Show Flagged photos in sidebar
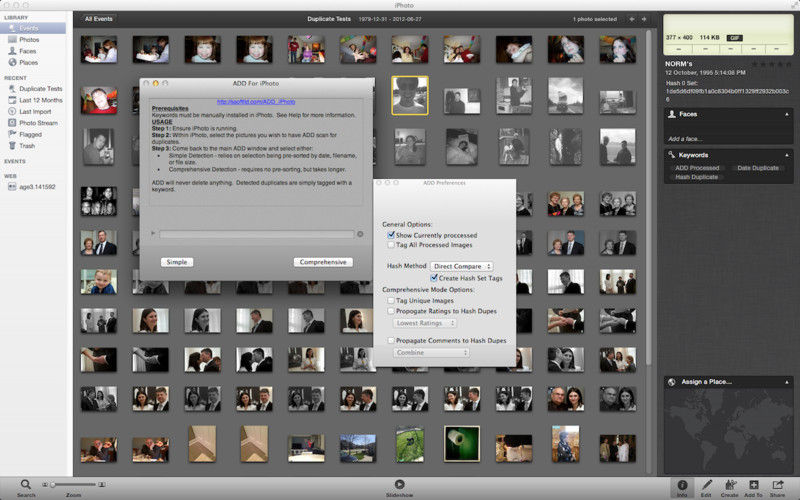Viewport: 800px width, 500px height. point(30,135)
